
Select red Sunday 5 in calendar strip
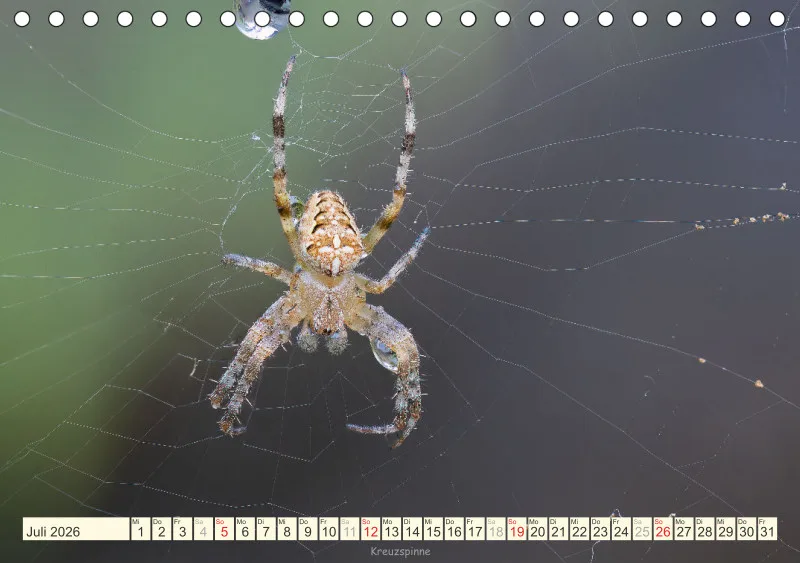click(x=224, y=529)
